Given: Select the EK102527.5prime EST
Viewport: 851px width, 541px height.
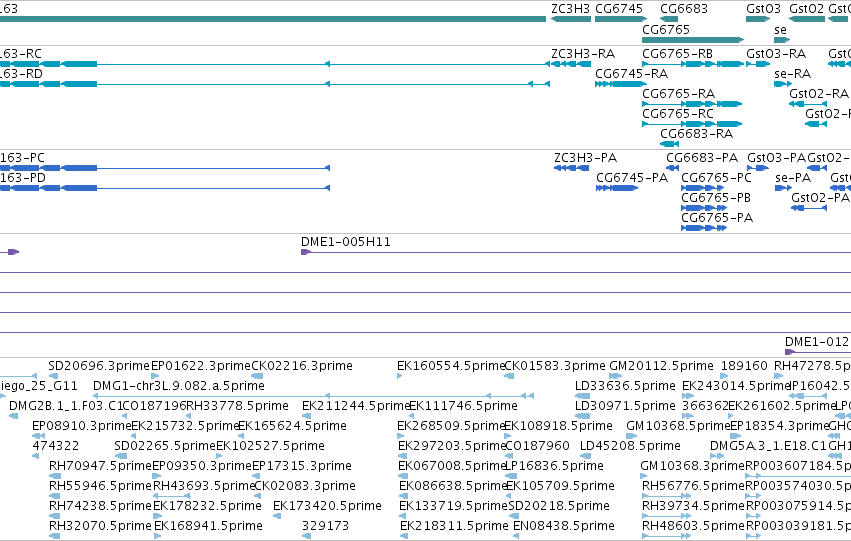Looking at the screenshot, I should [x=219, y=456].
